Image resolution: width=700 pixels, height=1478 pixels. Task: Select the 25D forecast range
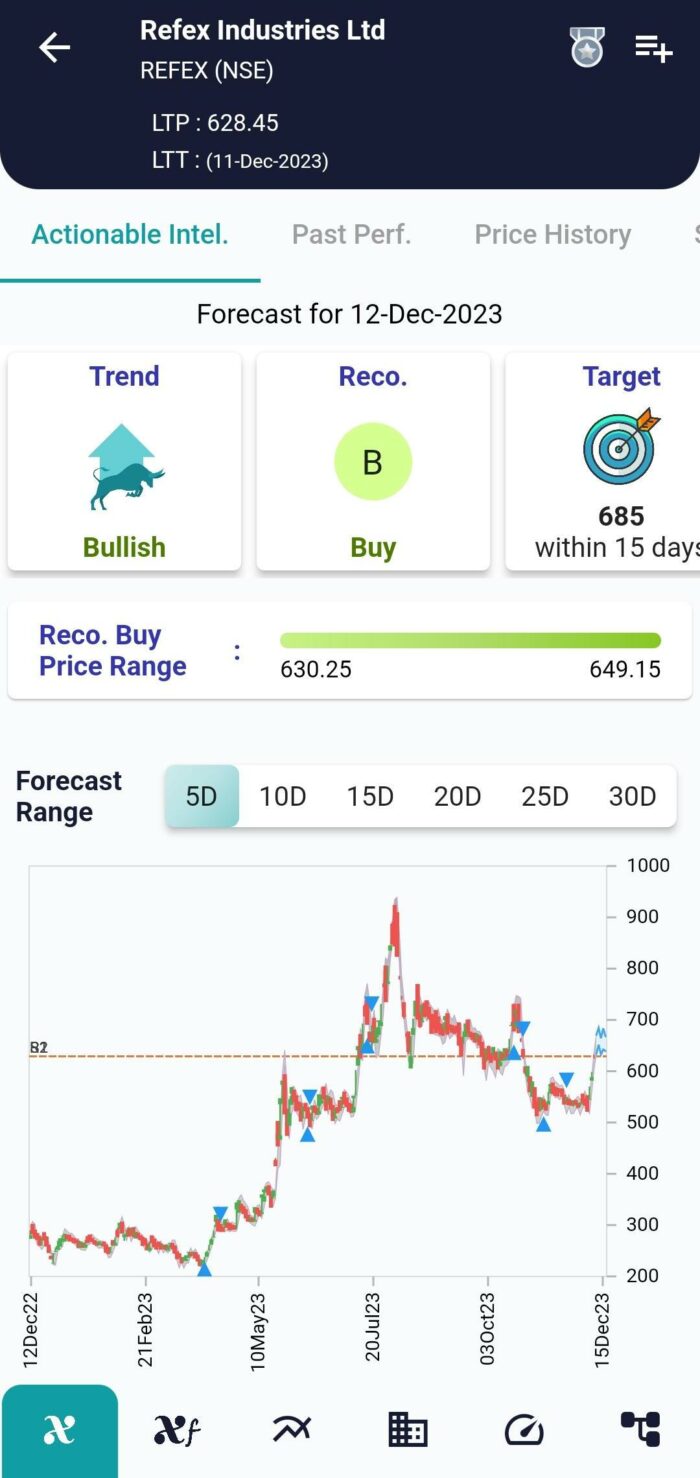[544, 796]
